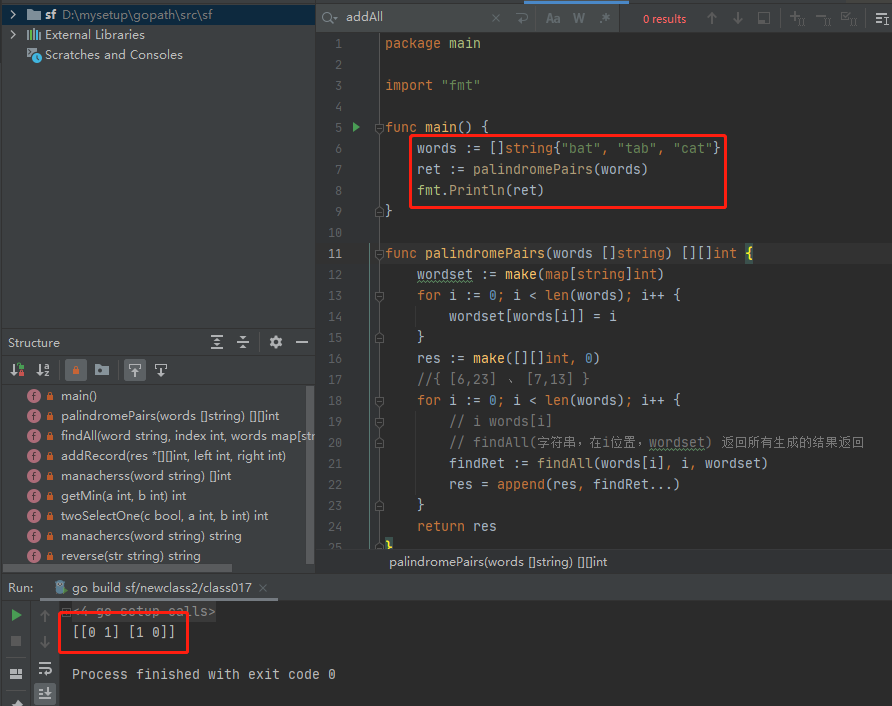Sort Structure alphabetically
This screenshot has width=892, height=706.
click(43, 370)
